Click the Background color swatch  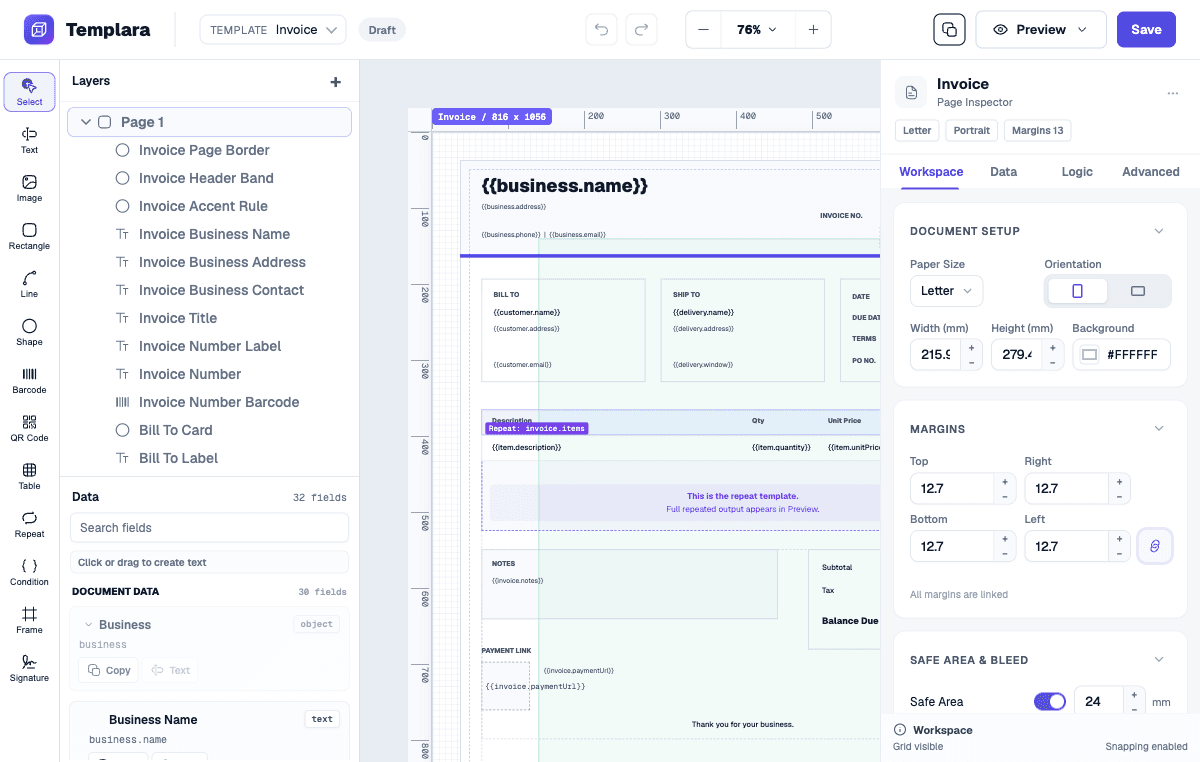point(1090,354)
